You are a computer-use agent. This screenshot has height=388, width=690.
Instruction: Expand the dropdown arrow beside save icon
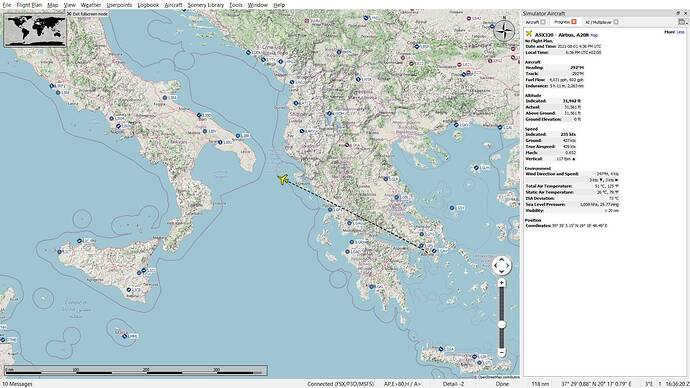686,23
